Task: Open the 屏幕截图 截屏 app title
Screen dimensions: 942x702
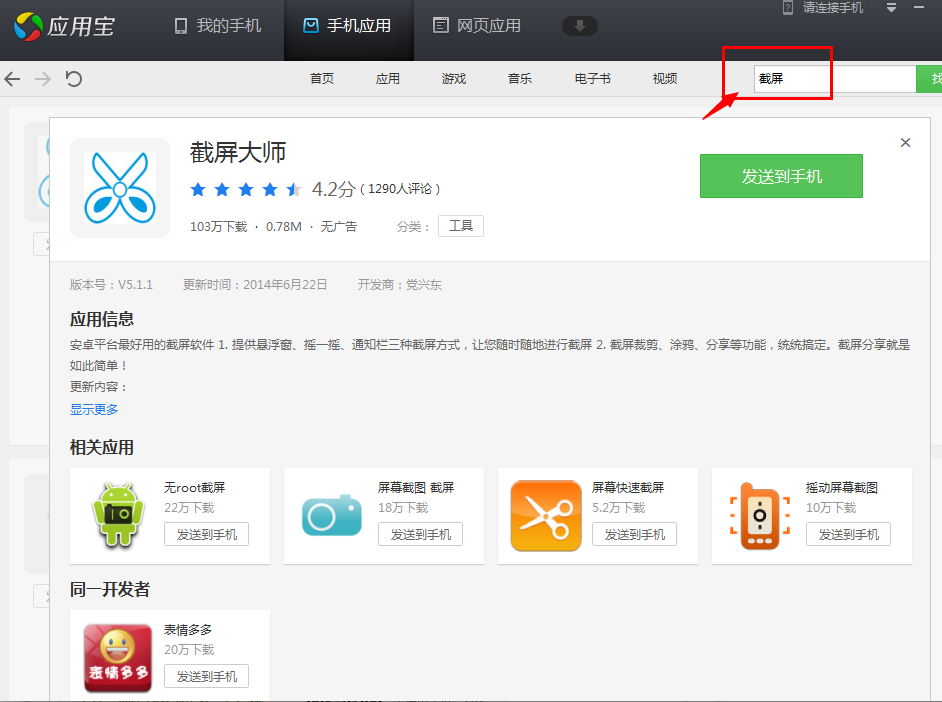Action: pyautogui.click(x=416, y=488)
